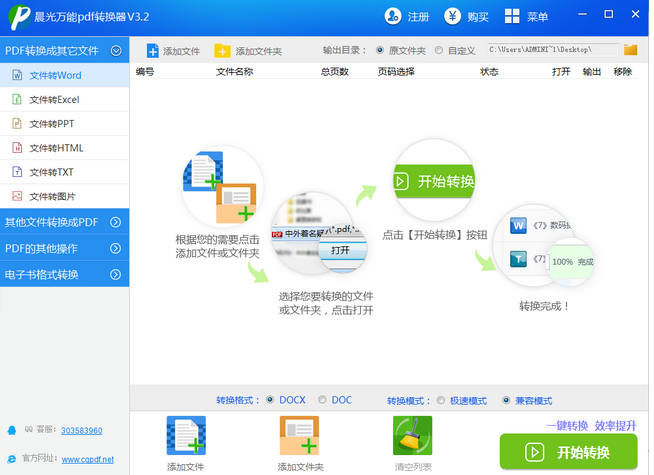Click the file-open dialog tutorial illustration
The image size is (654, 475).
pyautogui.click(x=319, y=233)
